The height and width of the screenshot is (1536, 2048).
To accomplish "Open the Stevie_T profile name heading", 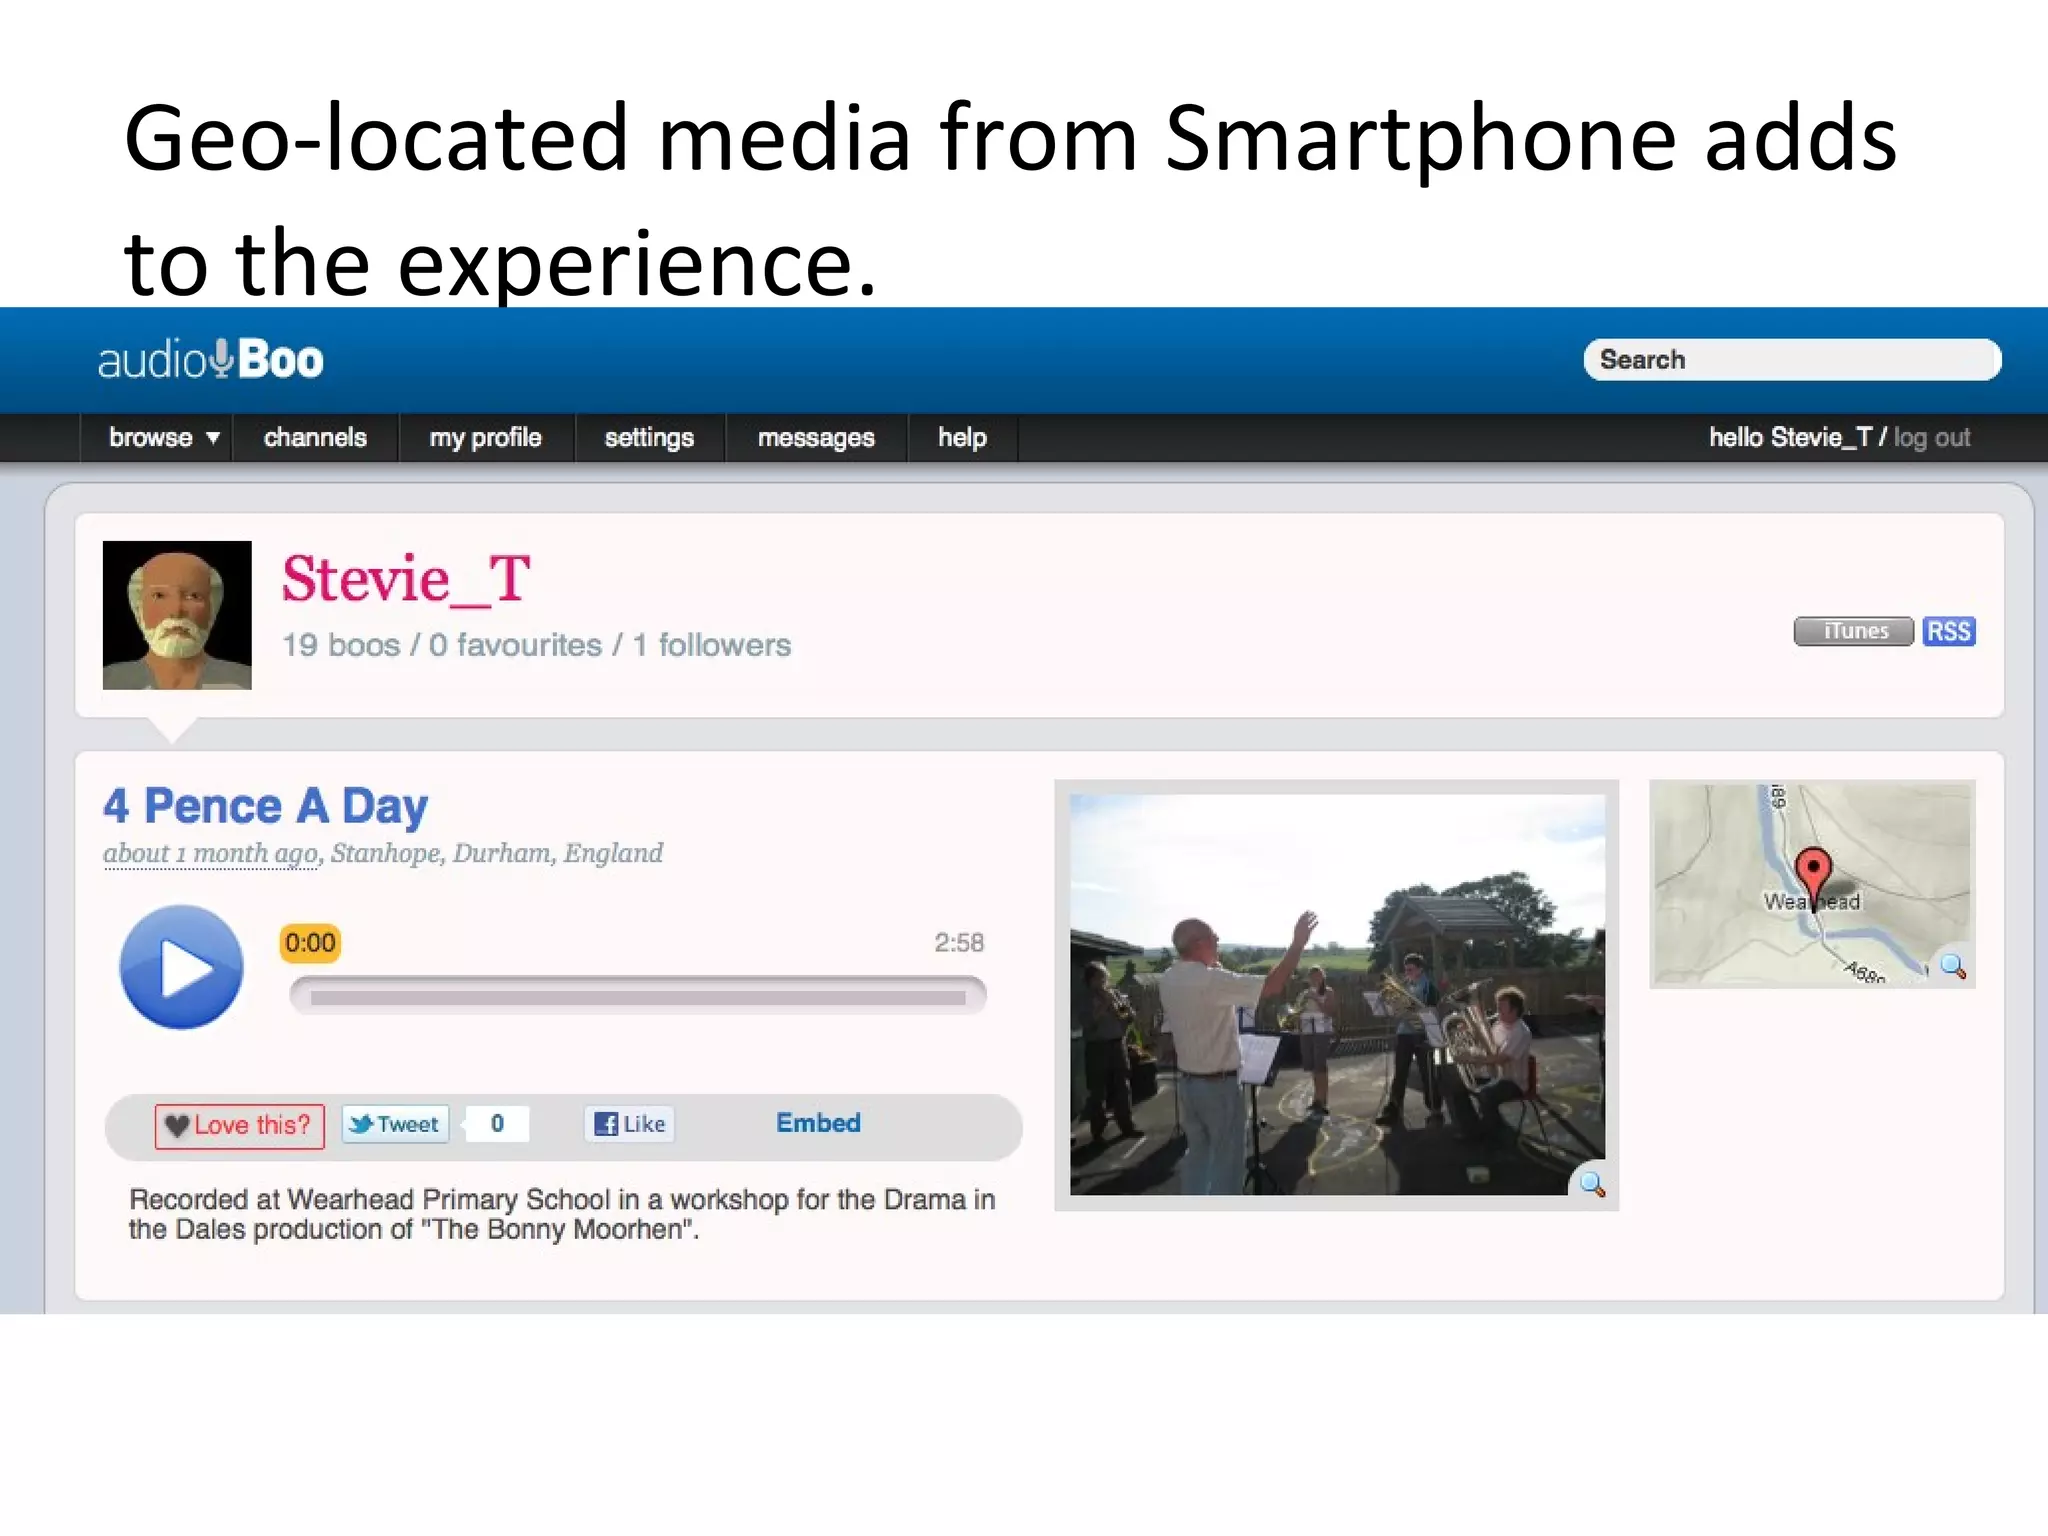I will 406,579.
